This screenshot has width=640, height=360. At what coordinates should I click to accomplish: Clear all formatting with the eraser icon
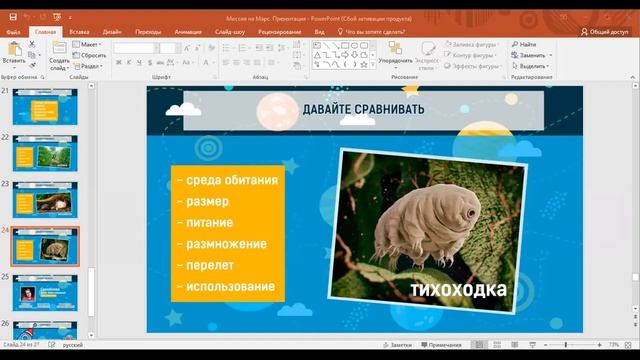point(211,48)
